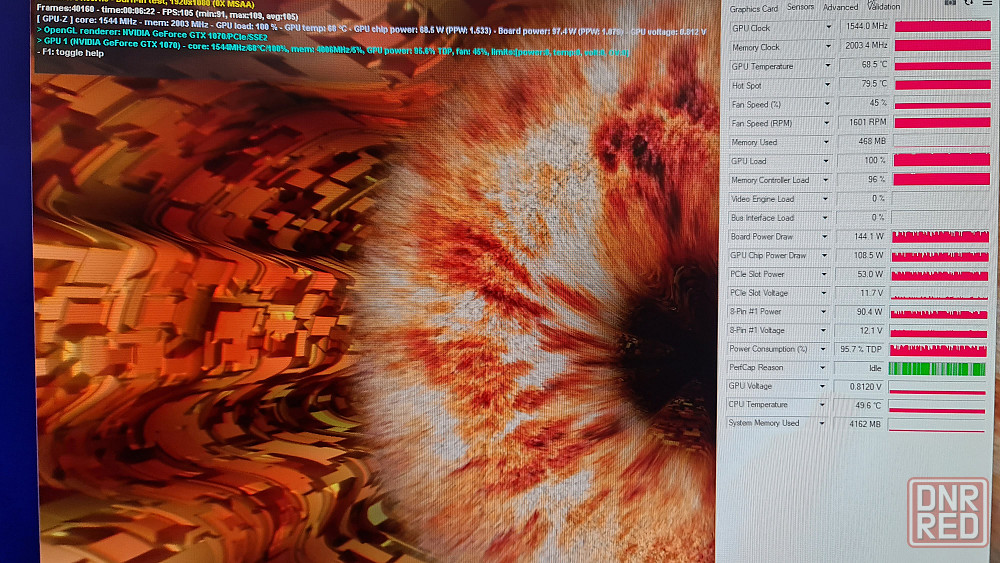Screen dimensions: 1000x563
Task: Open the PerfCap Reason dropdown
Action: pos(827,368)
